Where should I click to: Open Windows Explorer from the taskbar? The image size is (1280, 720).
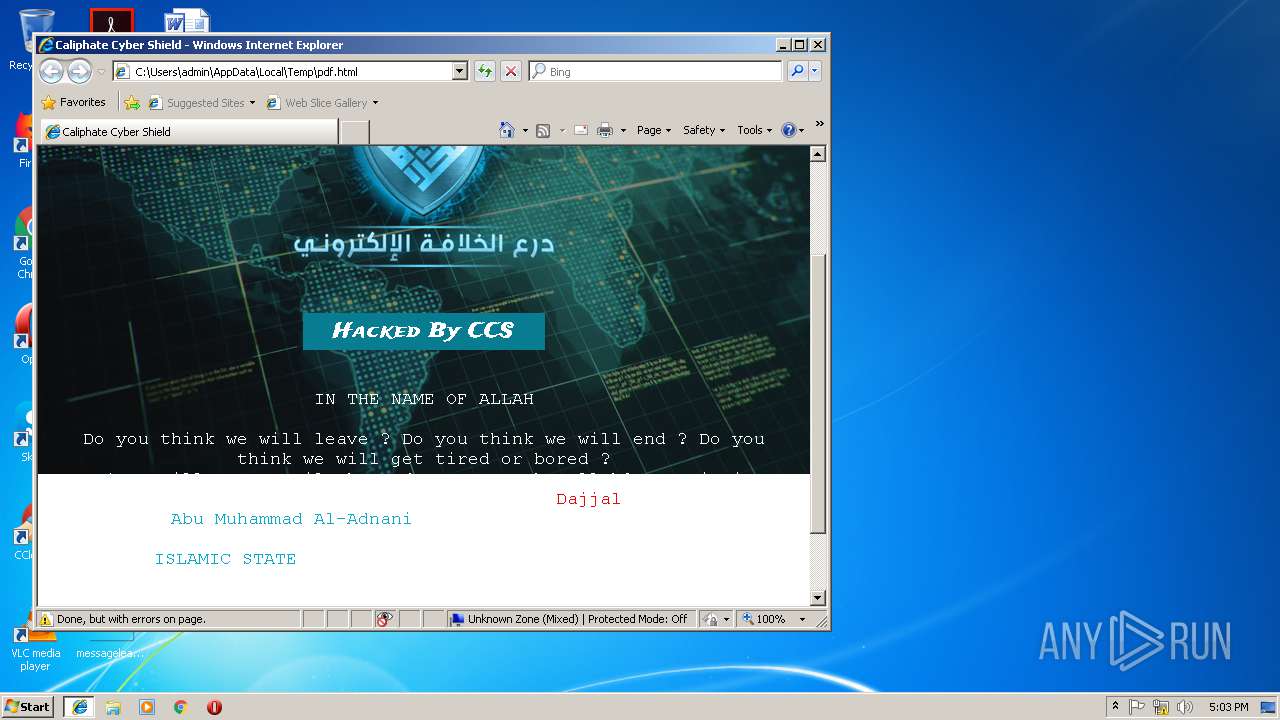(x=113, y=706)
